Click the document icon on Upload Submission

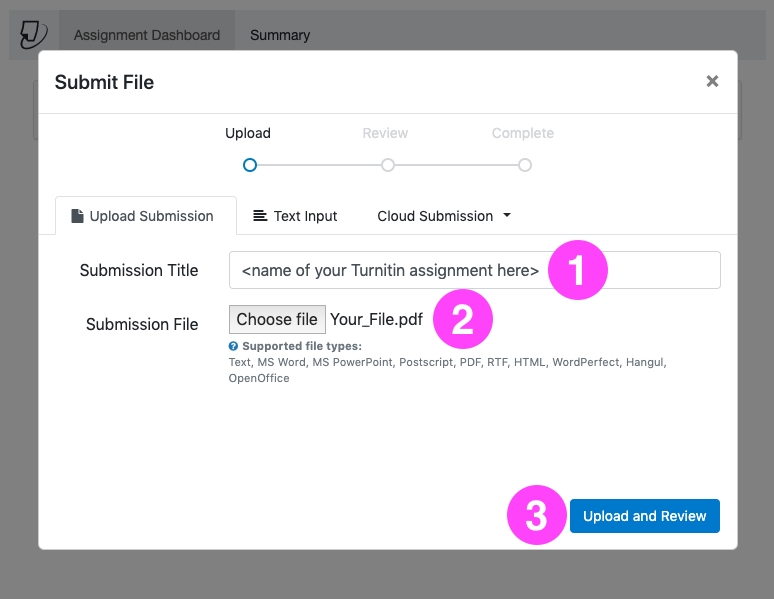pos(77,216)
